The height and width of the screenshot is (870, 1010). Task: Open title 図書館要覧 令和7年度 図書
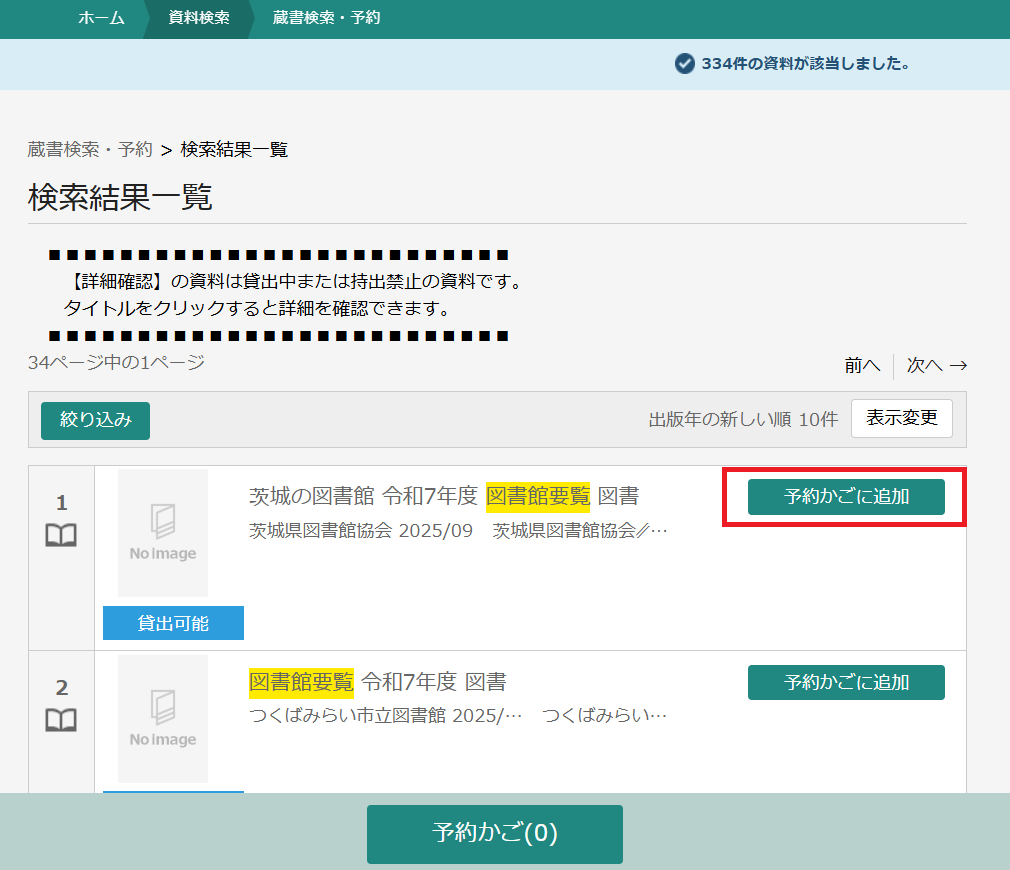[377, 682]
